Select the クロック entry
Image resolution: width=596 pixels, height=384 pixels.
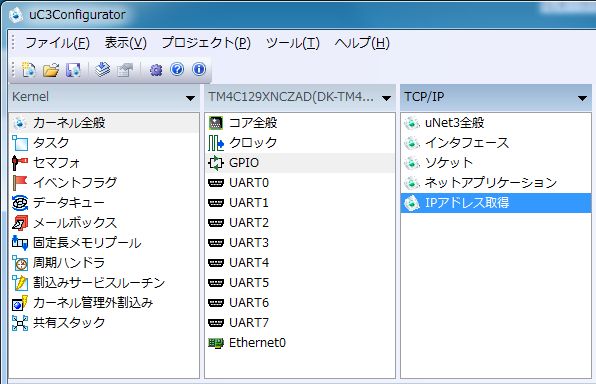pos(300,143)
